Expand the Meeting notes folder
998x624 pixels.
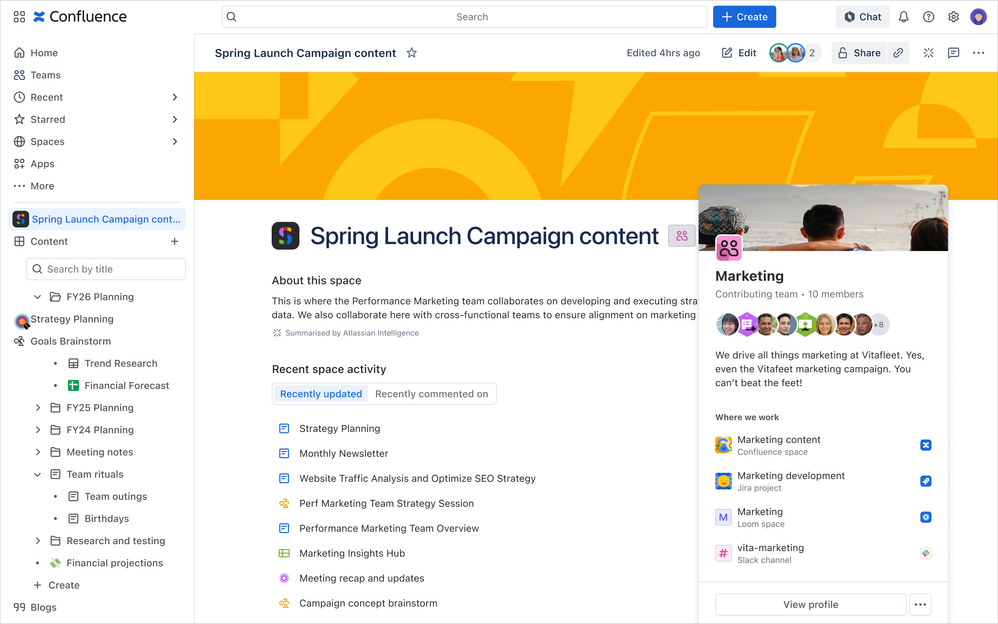37,452
